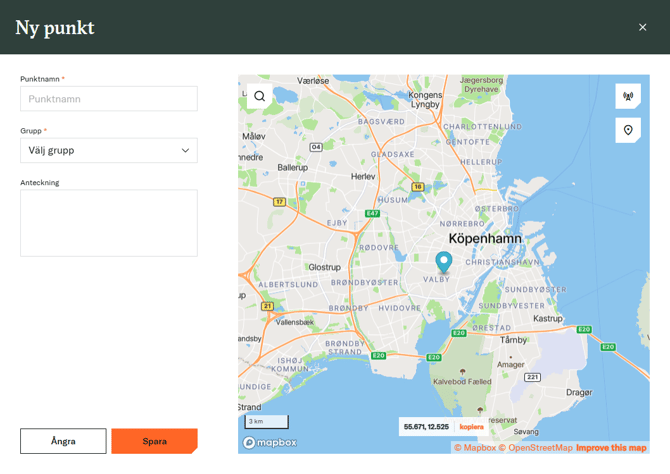Click inside the Anteckning text area
This screenshot has height=474, width=670.
(x=108, y=223)
